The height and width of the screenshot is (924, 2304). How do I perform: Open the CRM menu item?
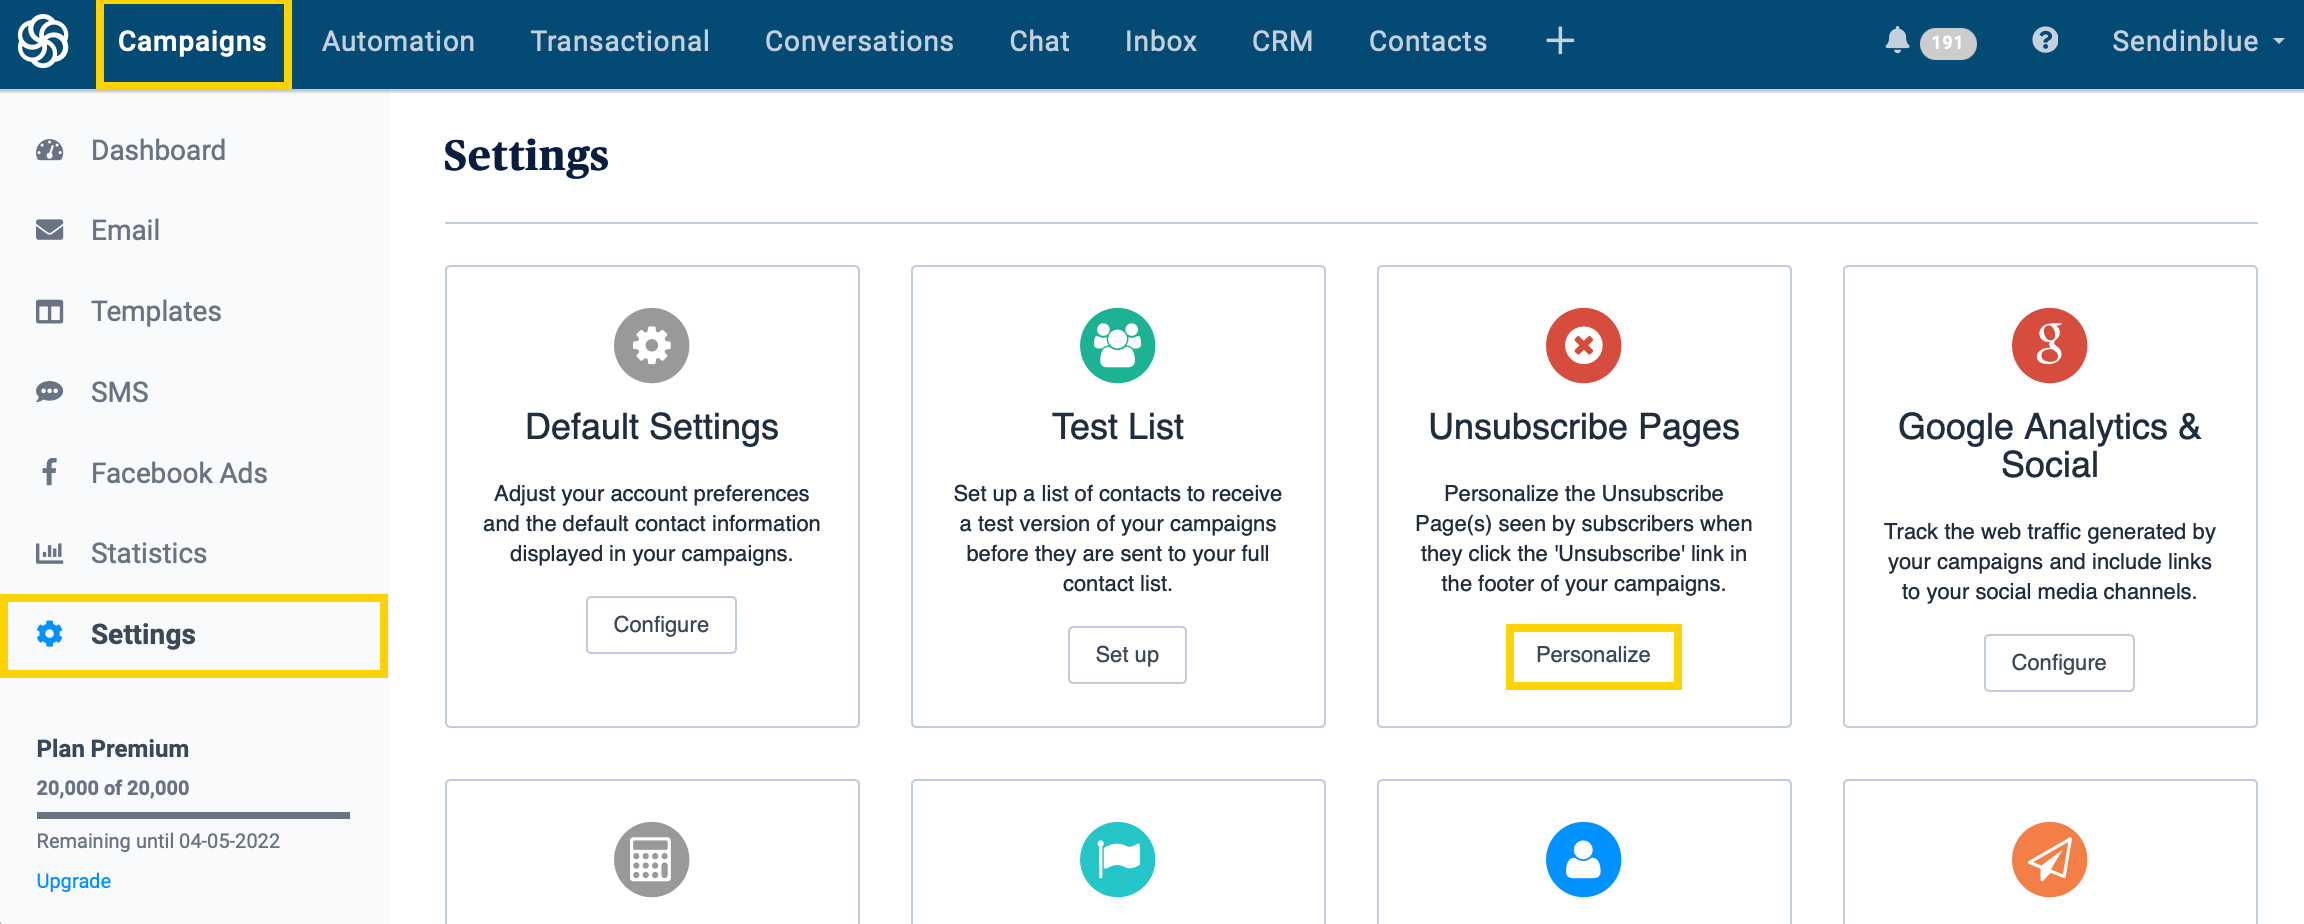[1282, 41]
